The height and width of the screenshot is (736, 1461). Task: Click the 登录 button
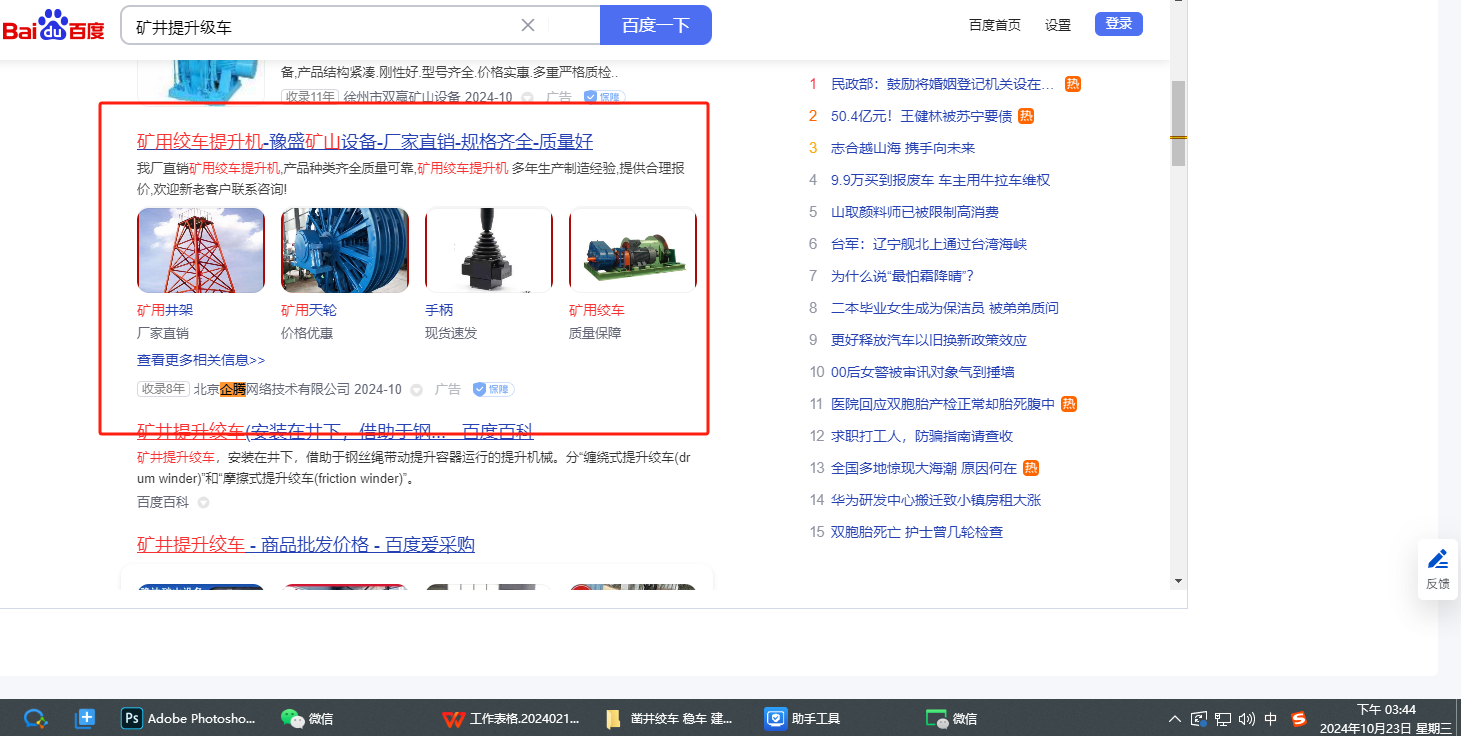coord(1119,24)
